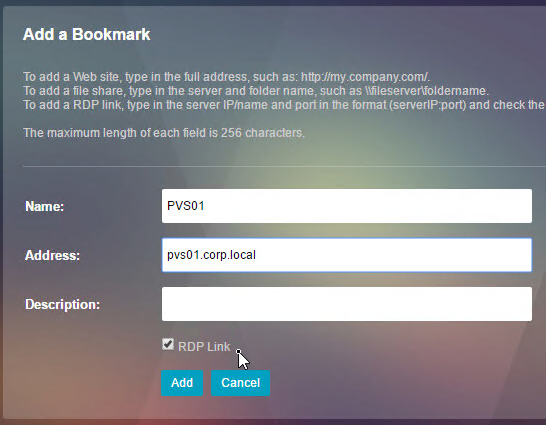Click the Address: field label

[53, 255]
